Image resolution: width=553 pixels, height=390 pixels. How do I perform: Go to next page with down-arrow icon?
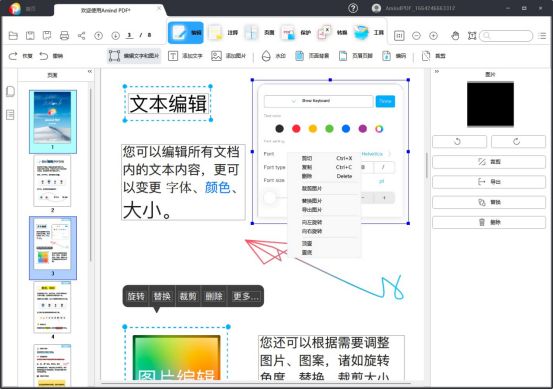click(115, 35)
